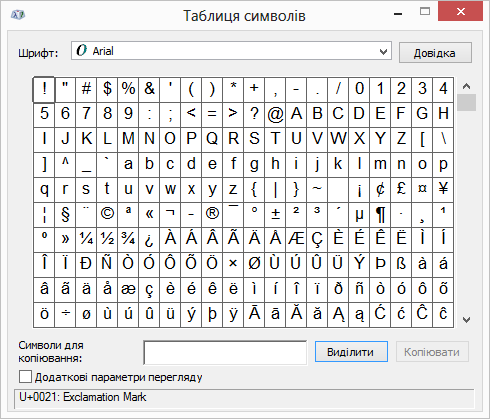This screenshot has width=490, height=419.
Task: Click the scrollbar up arrow
Action: coord(466,86)
